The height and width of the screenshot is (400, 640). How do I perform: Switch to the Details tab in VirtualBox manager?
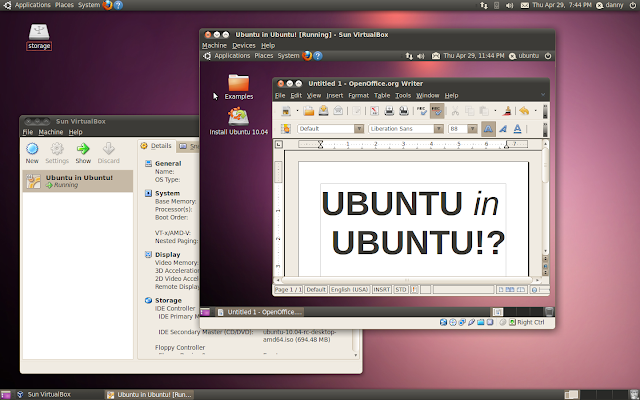(156, 146)
